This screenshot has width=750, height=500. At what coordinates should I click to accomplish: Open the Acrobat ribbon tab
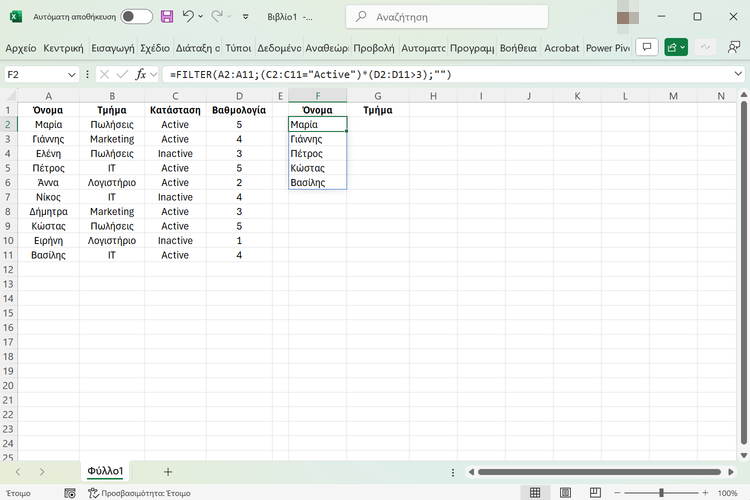(562, 48)
